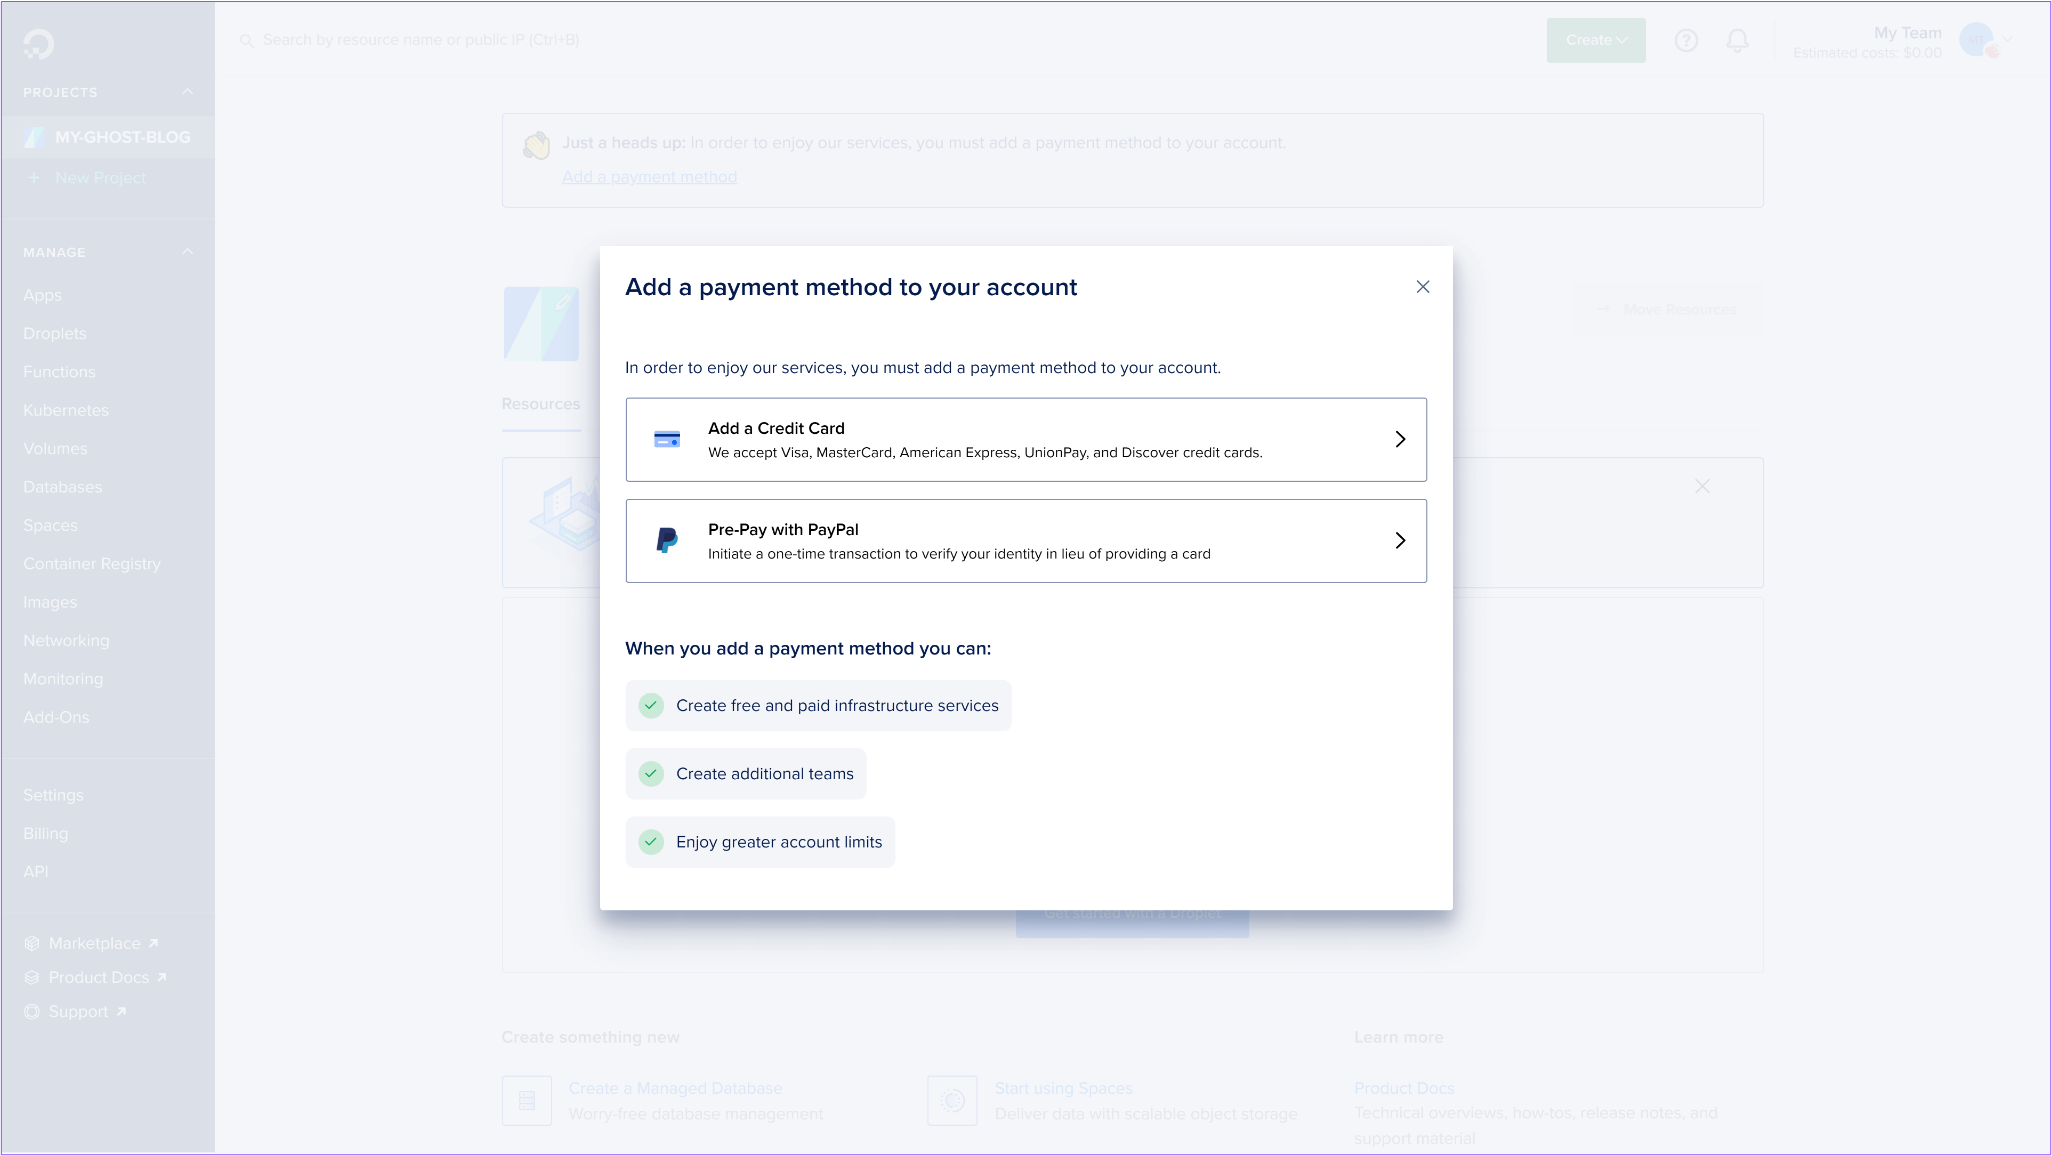Go to Networking in sidebar
The image size is (2052, 1156).
point(66,640)
